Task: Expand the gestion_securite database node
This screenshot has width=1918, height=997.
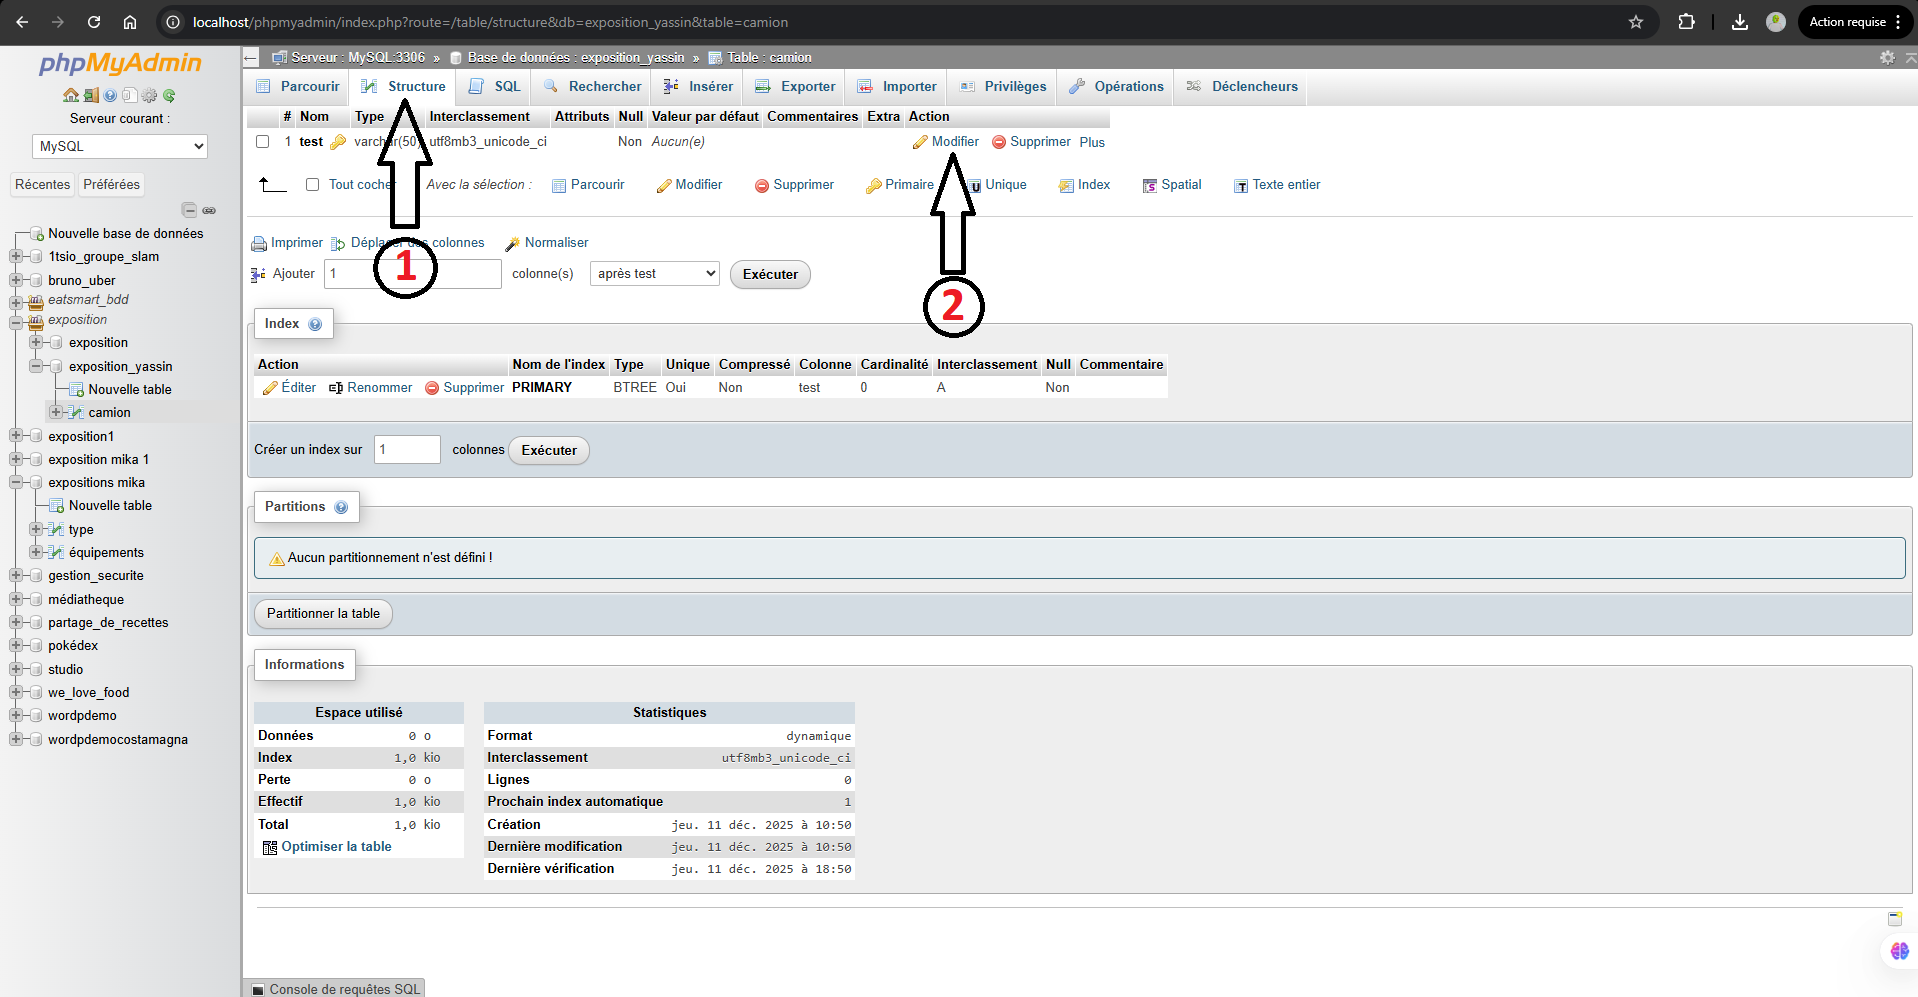Action: coord(15,576)
